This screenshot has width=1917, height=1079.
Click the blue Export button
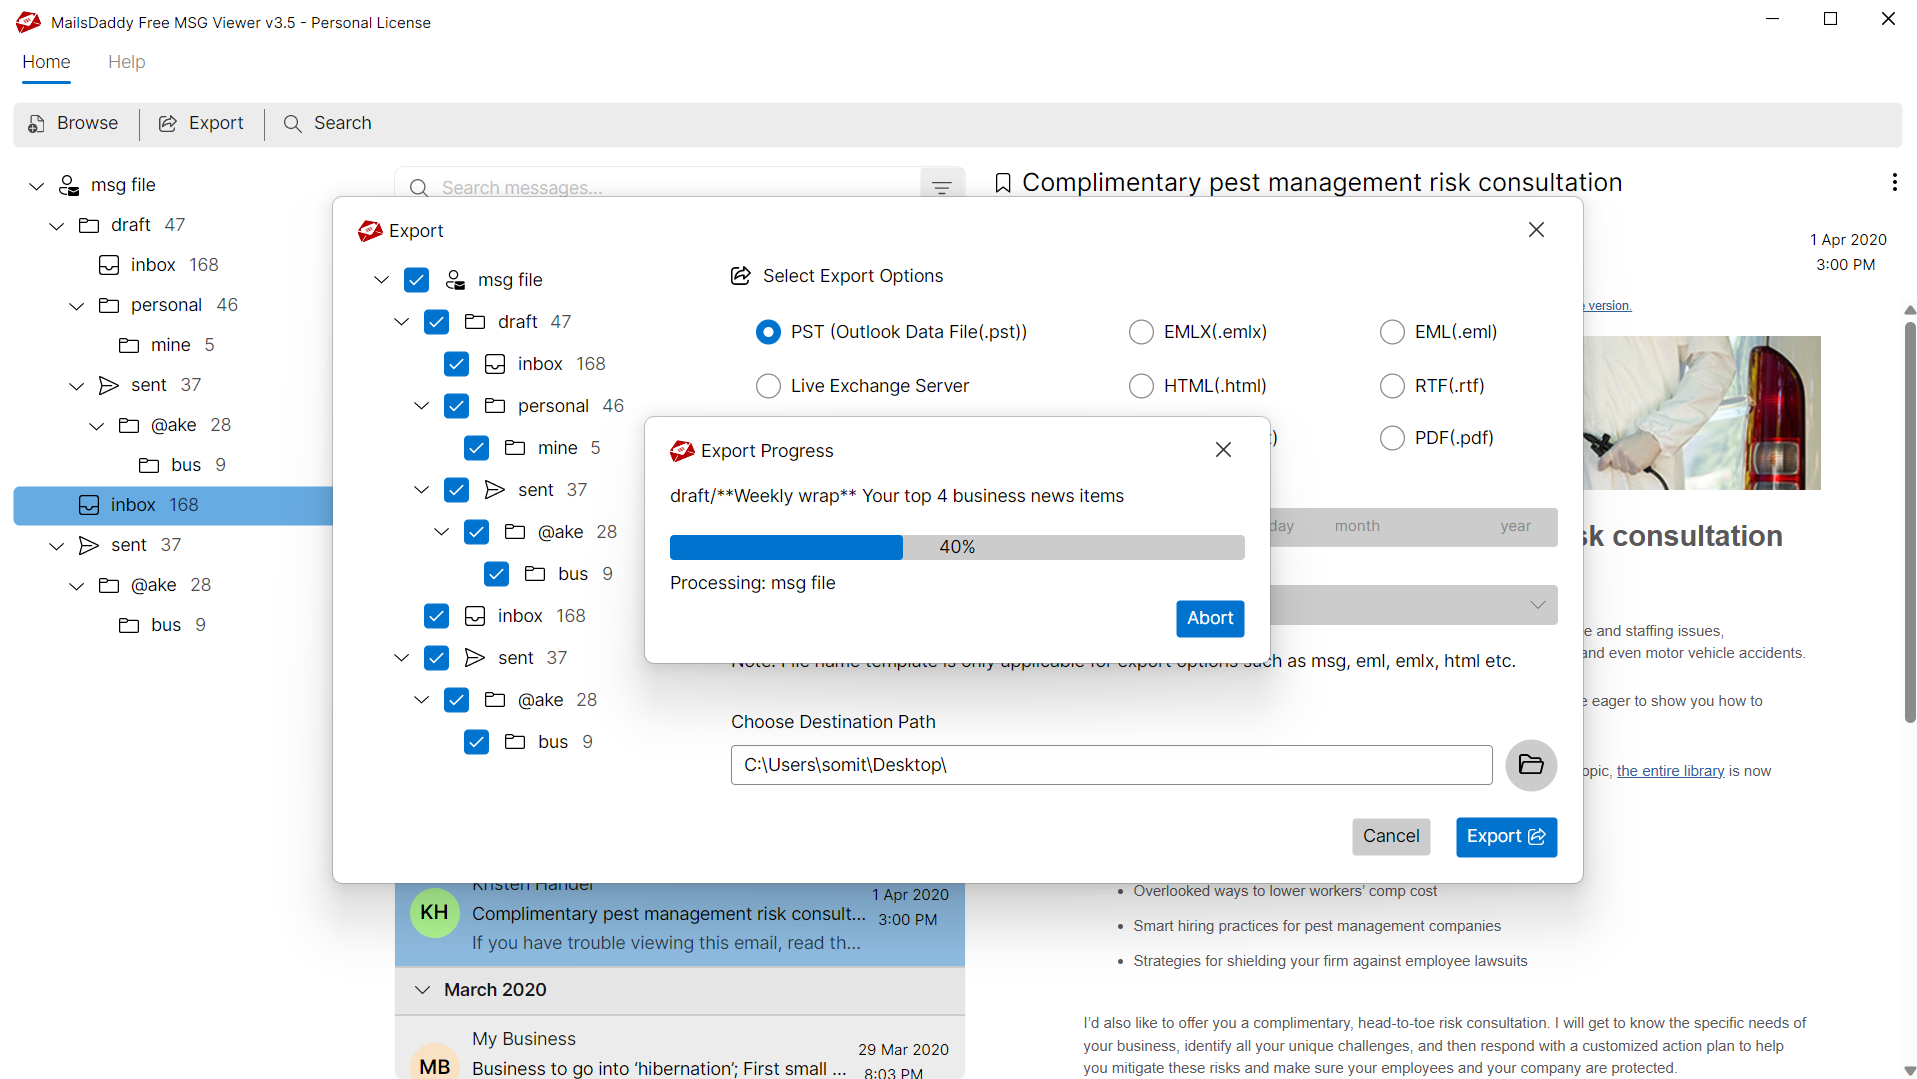(x=1506, y=836)
